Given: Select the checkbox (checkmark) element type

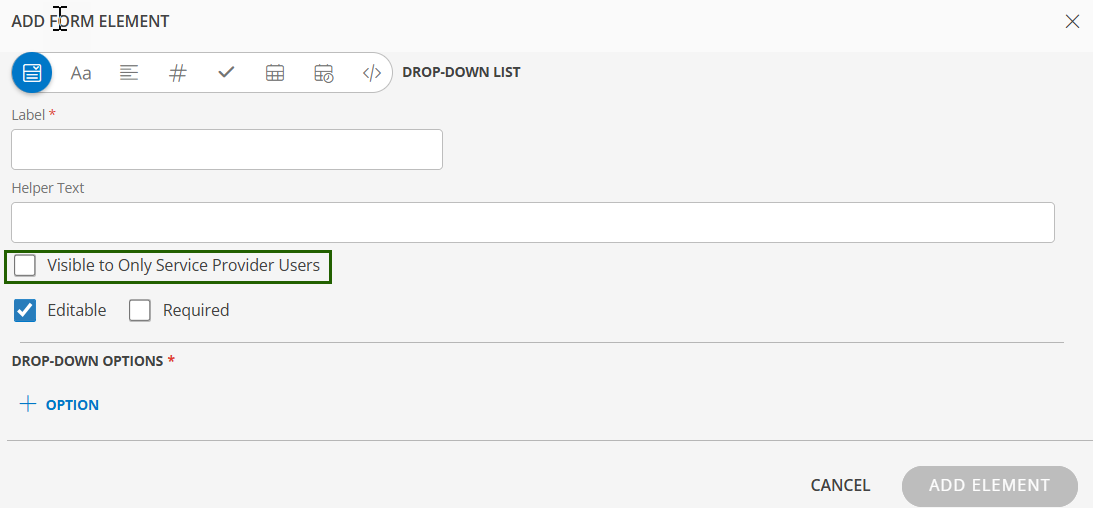Looking at the screenshot, I should click(226, 73).
